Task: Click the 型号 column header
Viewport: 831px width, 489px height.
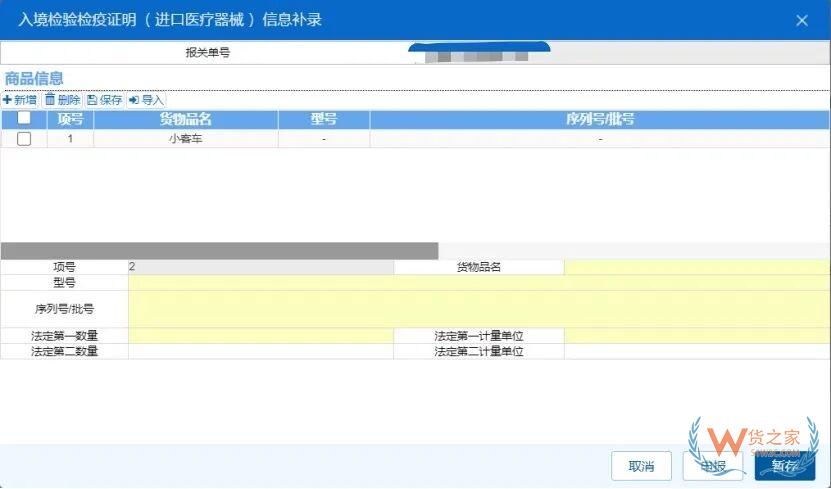Action: click(324, 119)
